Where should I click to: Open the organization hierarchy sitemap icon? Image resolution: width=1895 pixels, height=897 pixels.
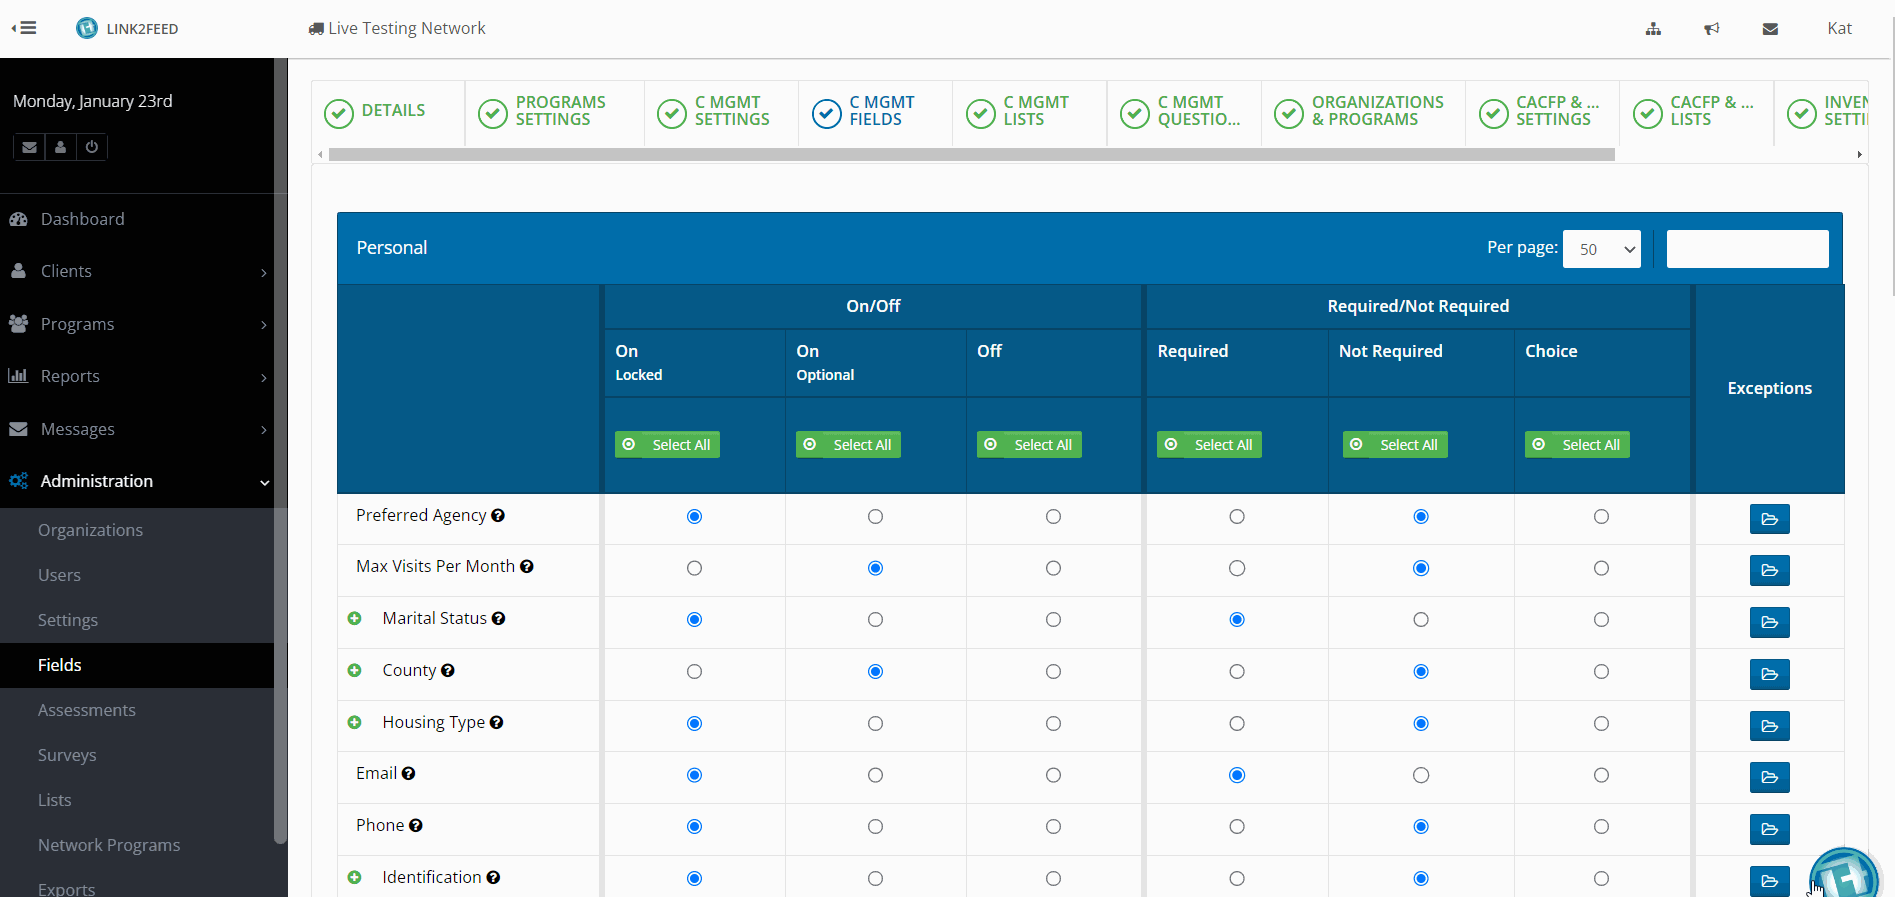[1653, 29]
